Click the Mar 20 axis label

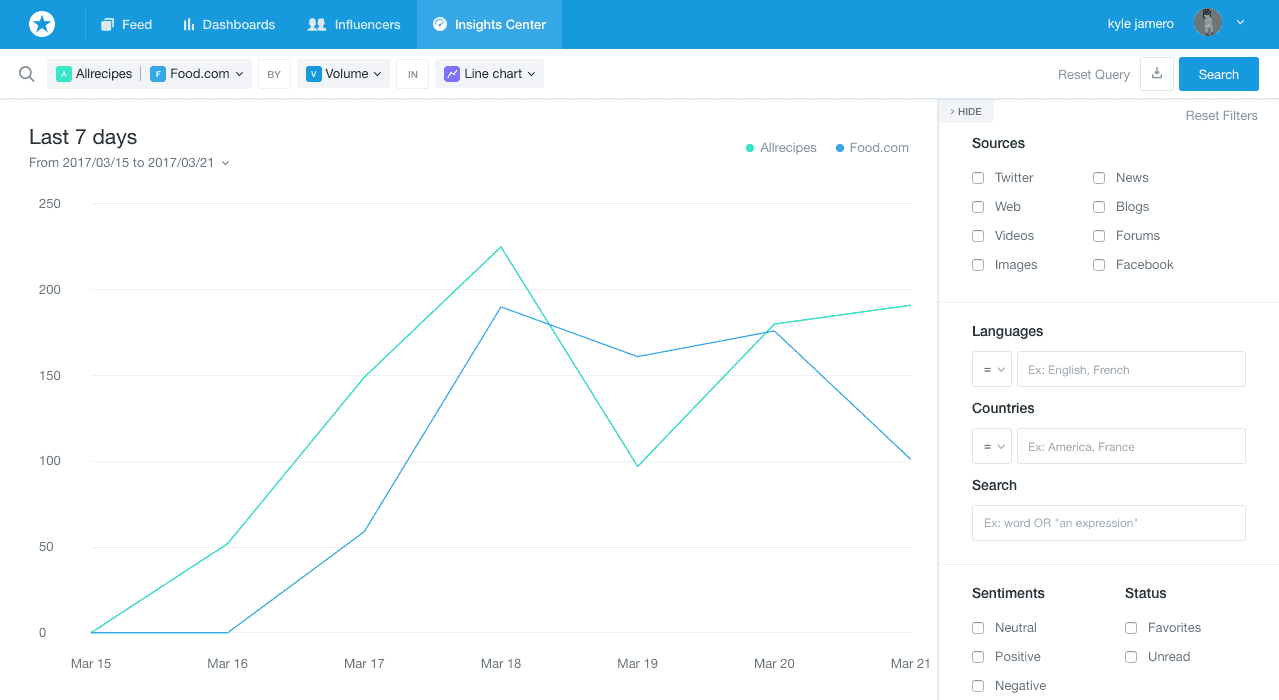[x=774, y=664]
